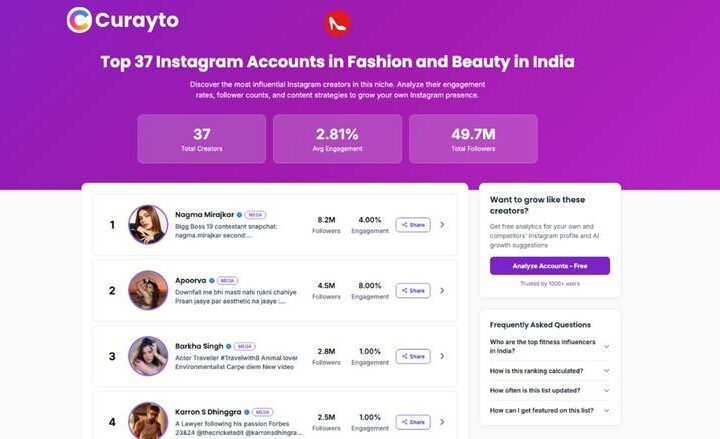Click Apoorva's verified badge icon
This screenshot has width=720, height=439.
(212, 281)
